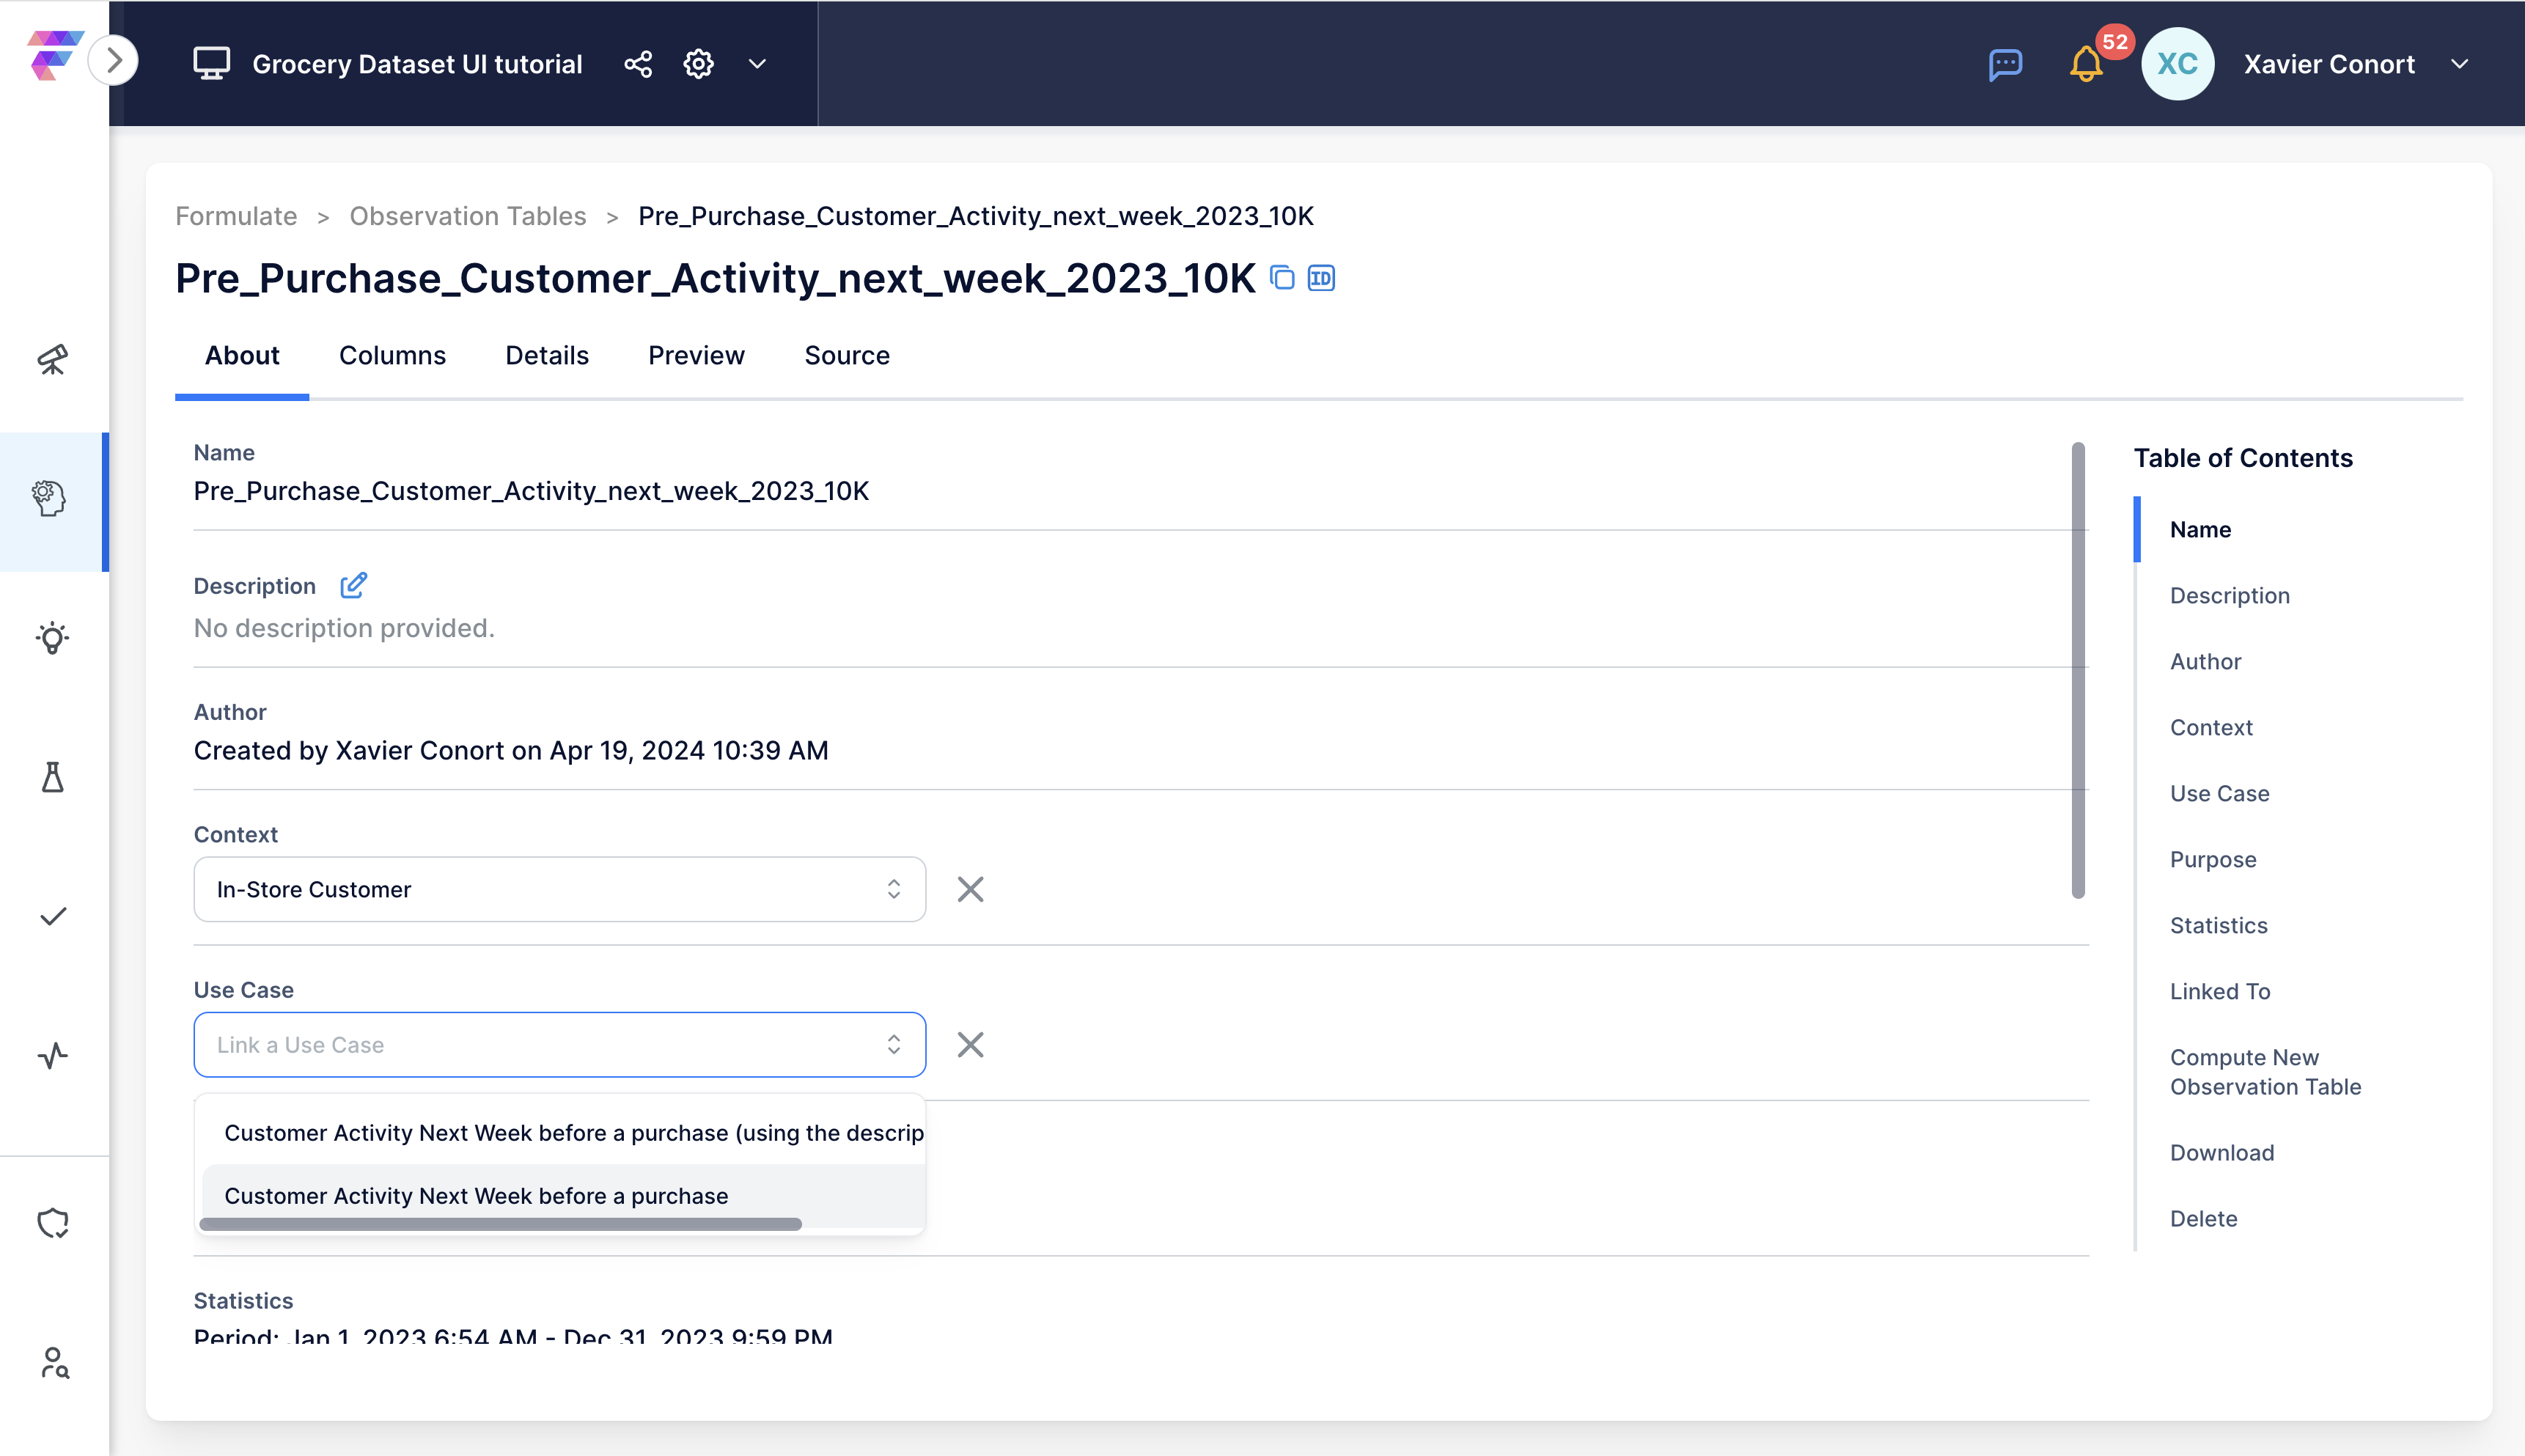Open the user search sidebar icon
2525x1456 pixels.
click(x=55, y=1363)
